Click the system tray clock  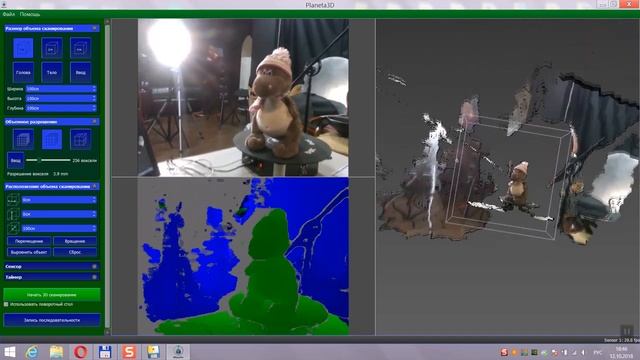(x=621, y=352)
